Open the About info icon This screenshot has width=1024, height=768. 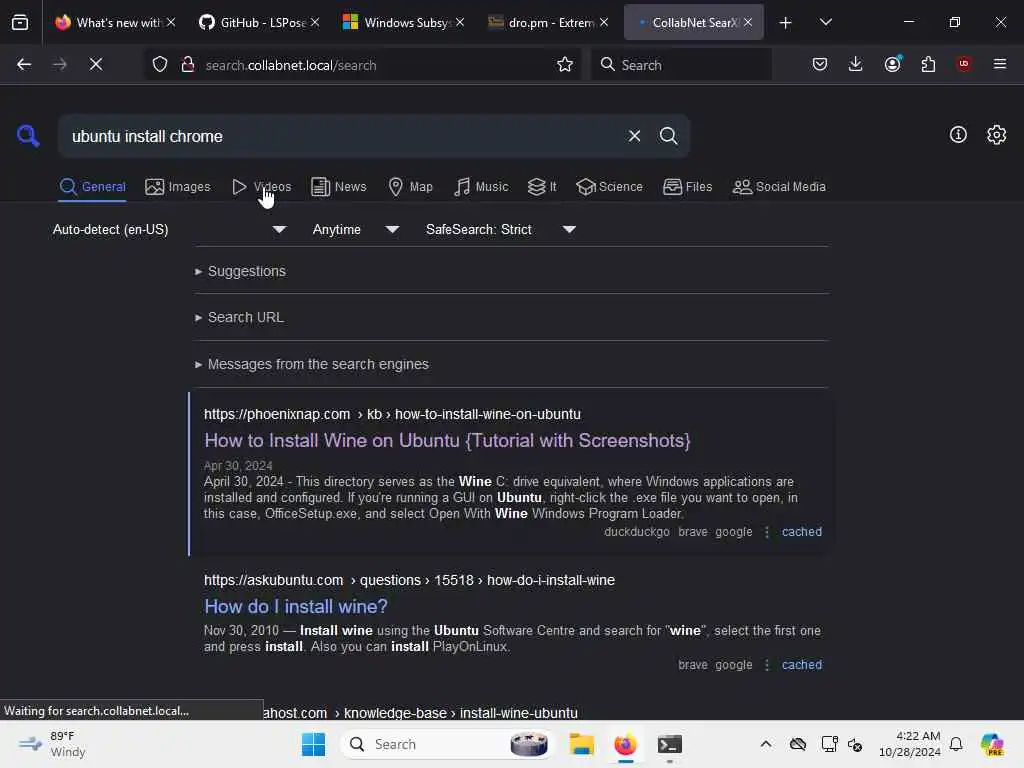tap(958, 135)
